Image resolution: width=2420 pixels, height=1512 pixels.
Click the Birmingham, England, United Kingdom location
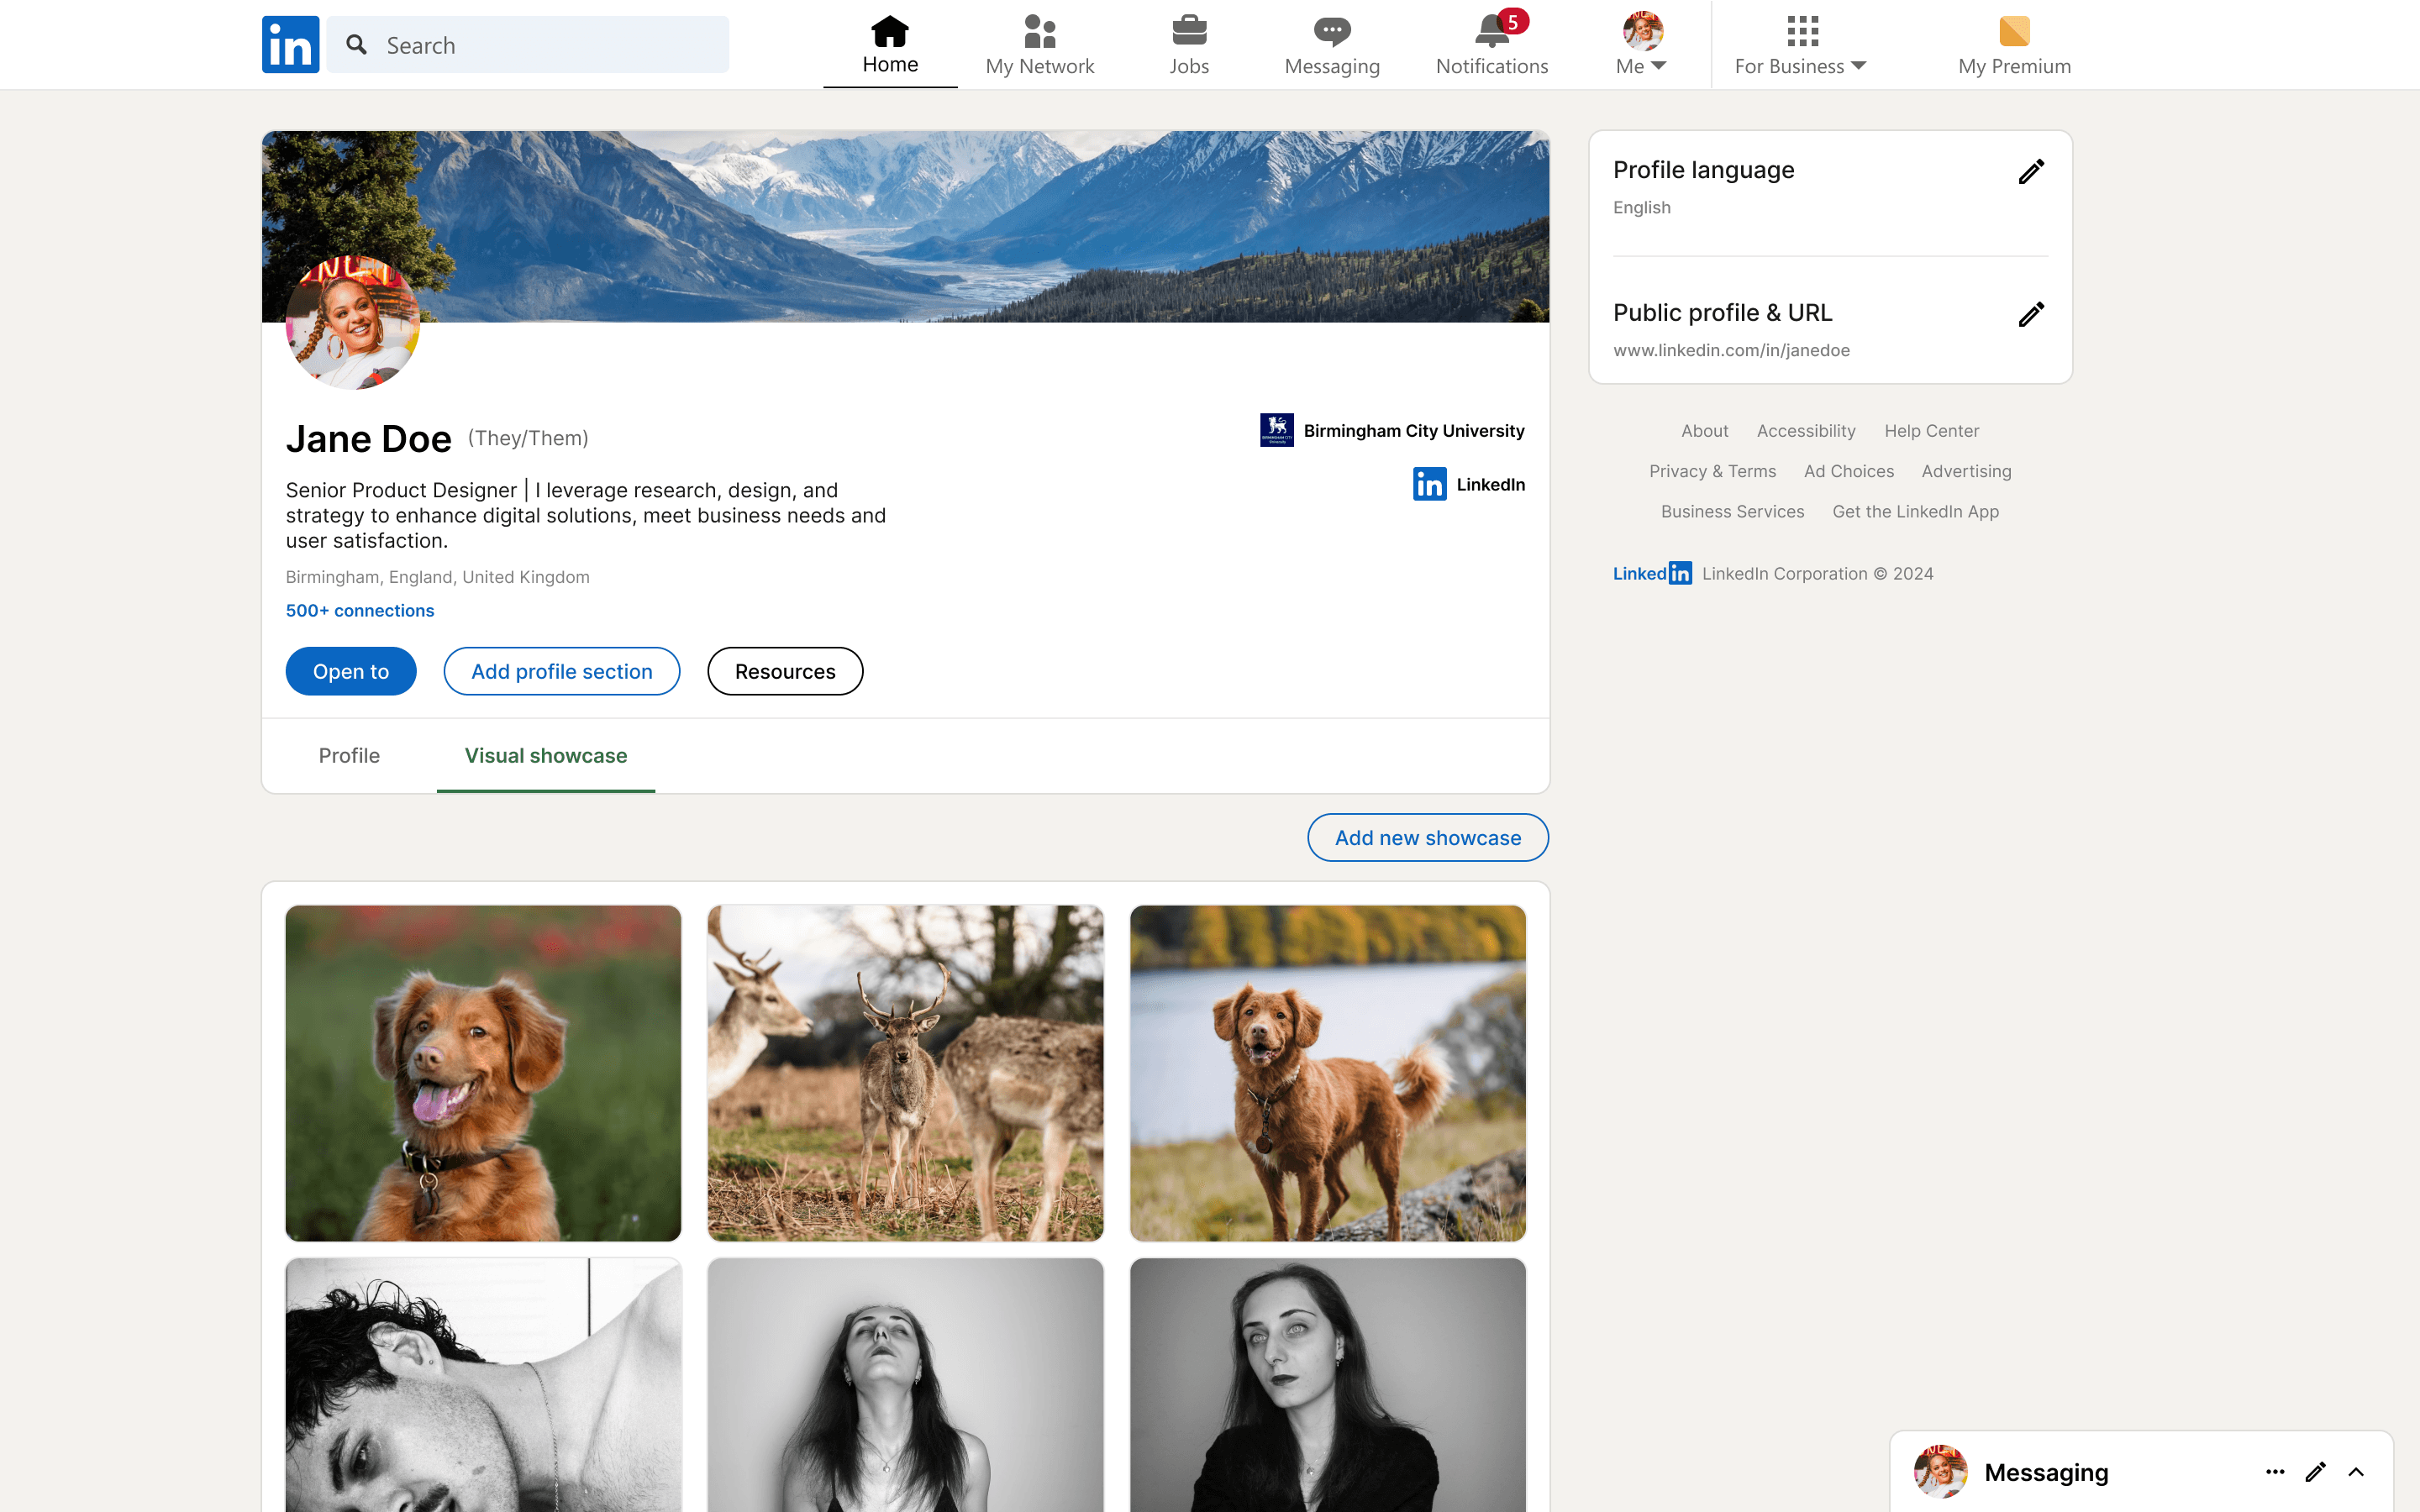437,577
